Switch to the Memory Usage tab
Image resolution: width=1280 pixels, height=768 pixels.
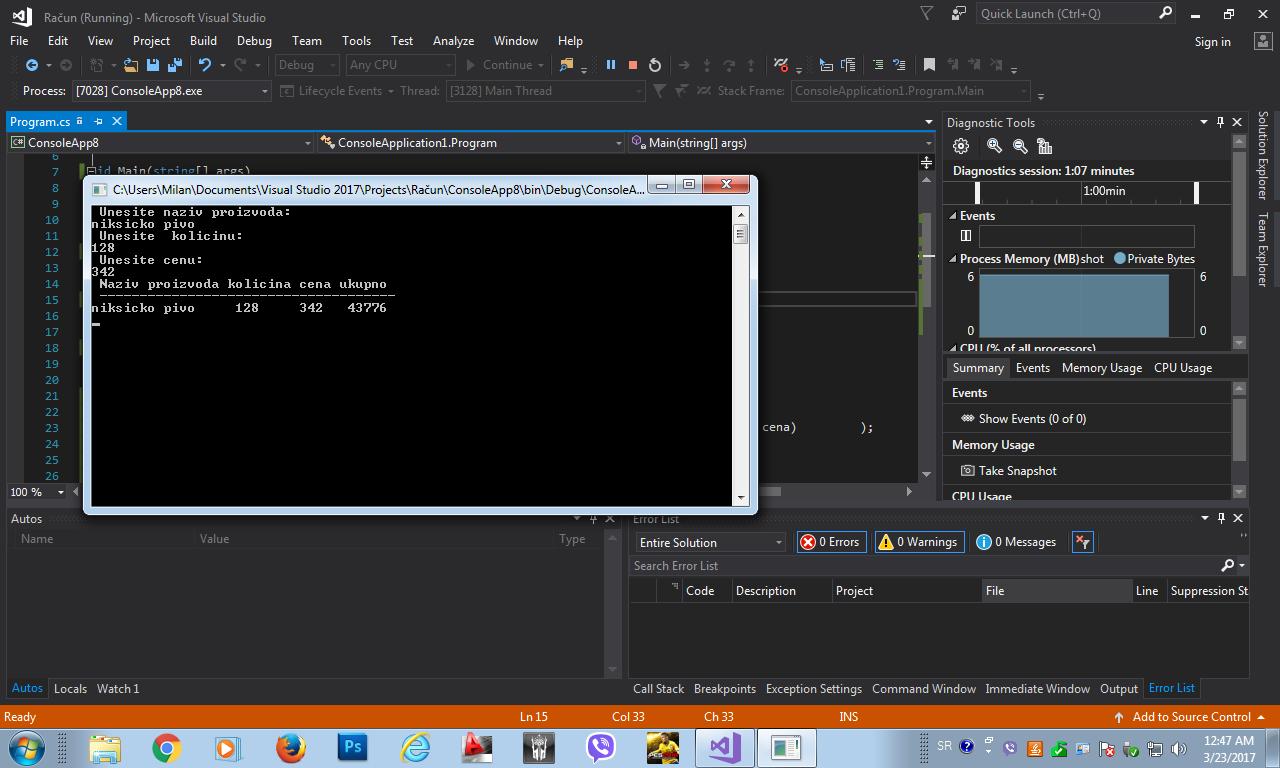(1101, 368)
